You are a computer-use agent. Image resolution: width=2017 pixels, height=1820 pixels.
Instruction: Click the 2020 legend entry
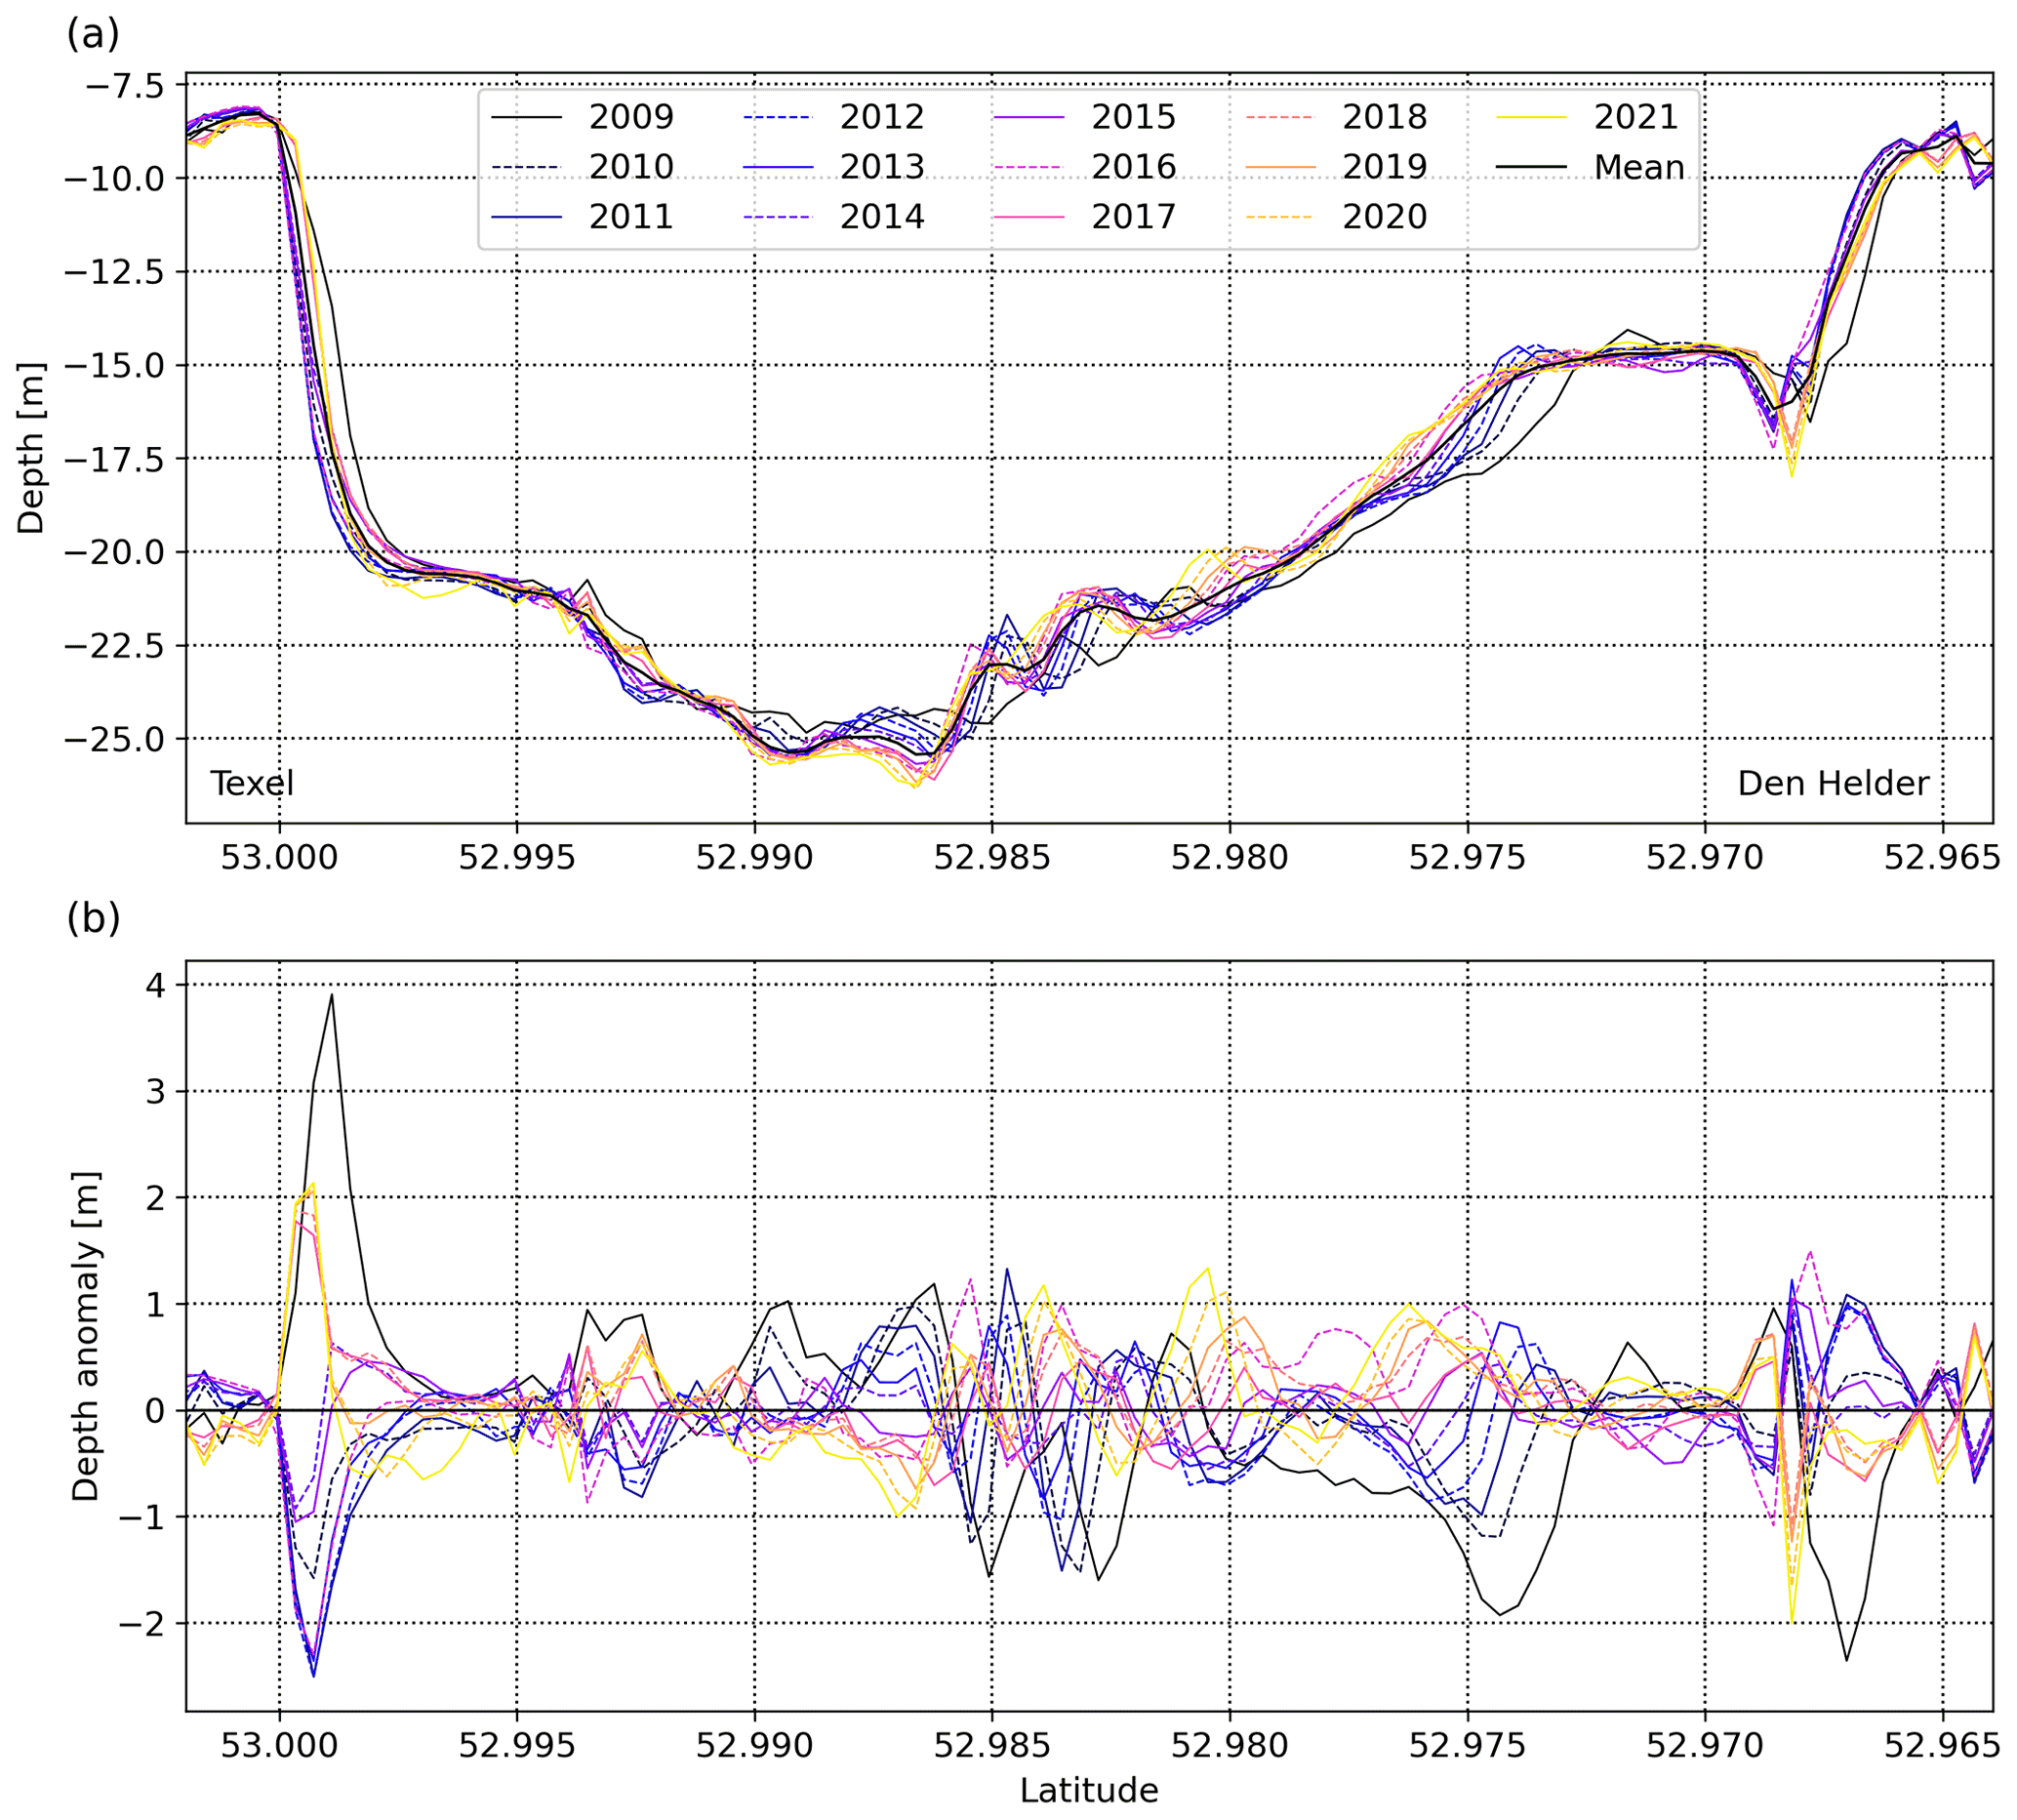(x=1384, y=217)
